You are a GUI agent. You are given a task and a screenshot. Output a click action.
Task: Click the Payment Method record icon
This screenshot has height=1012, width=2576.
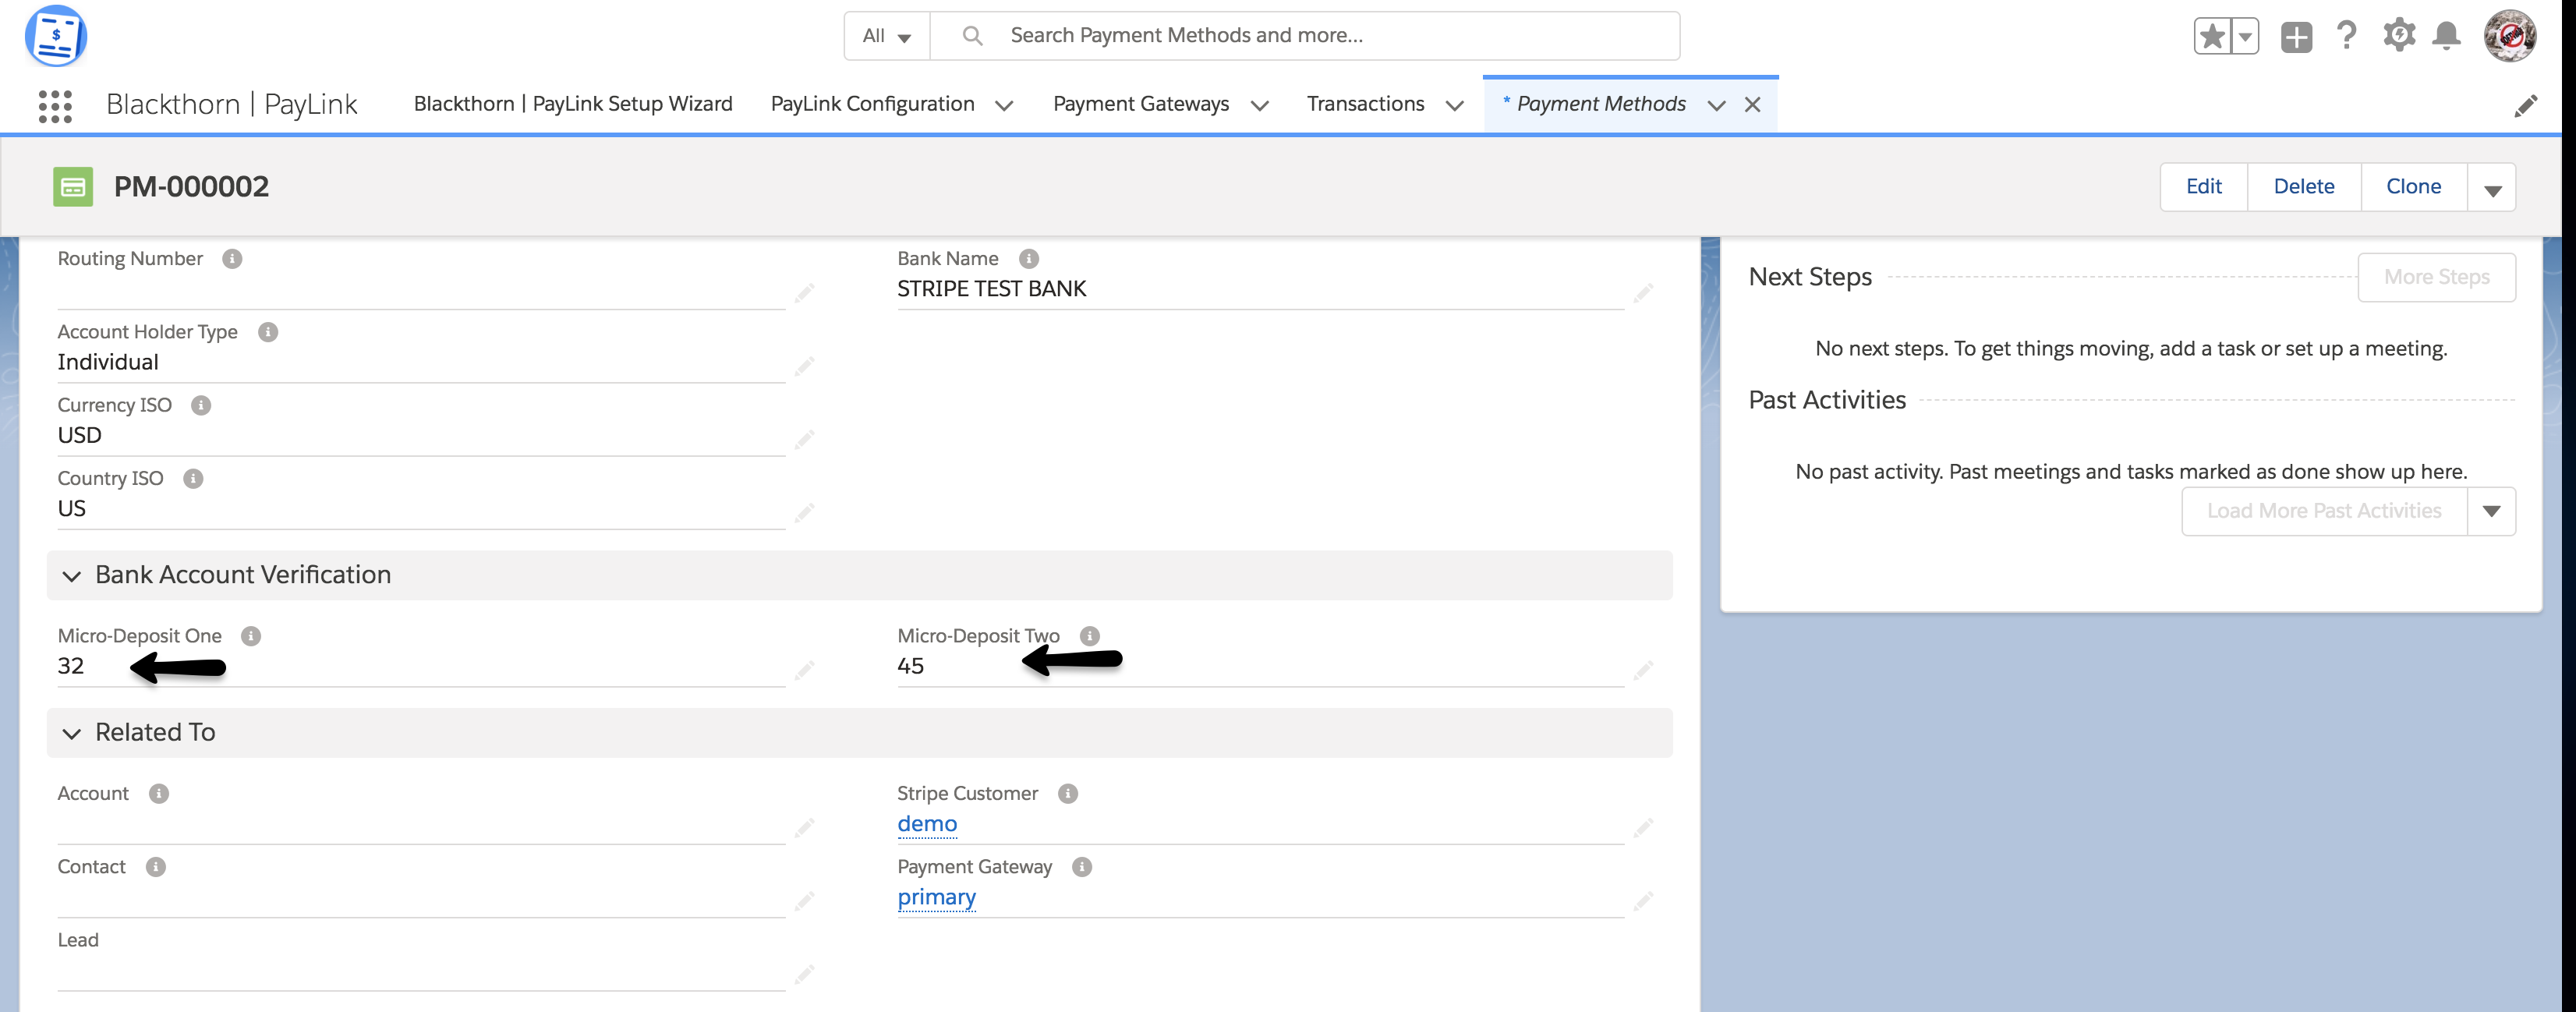(x=73, y=187)
